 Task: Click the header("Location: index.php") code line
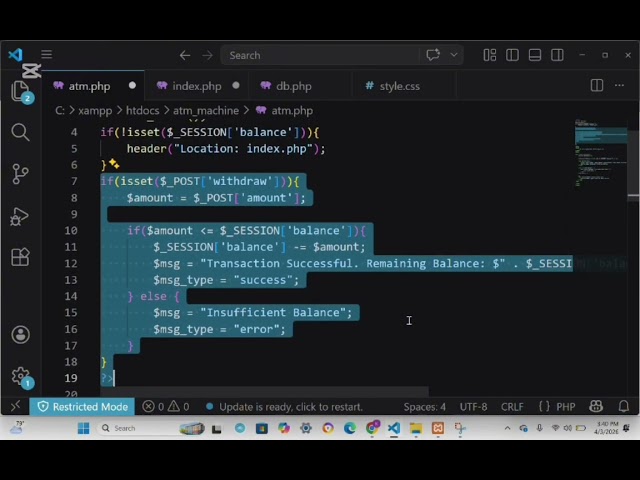pyautogui.click(x=226, y=149)
